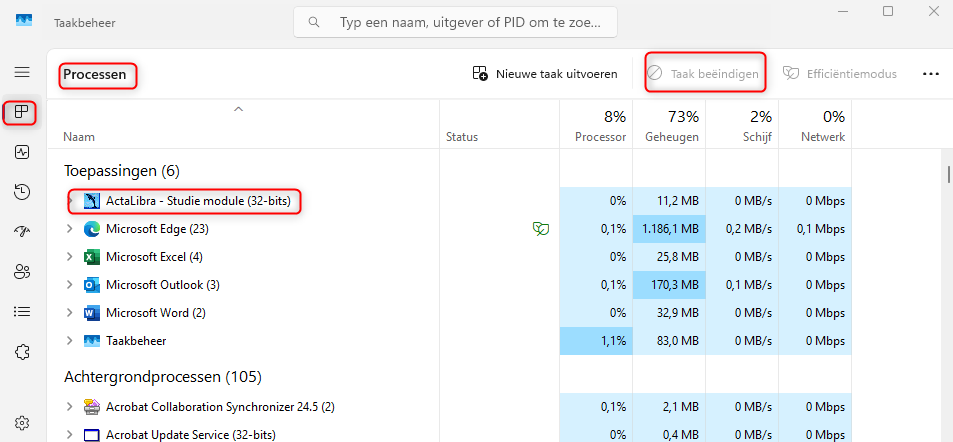
Task: Open Task Manager settings gear
Action: [22, 423]
